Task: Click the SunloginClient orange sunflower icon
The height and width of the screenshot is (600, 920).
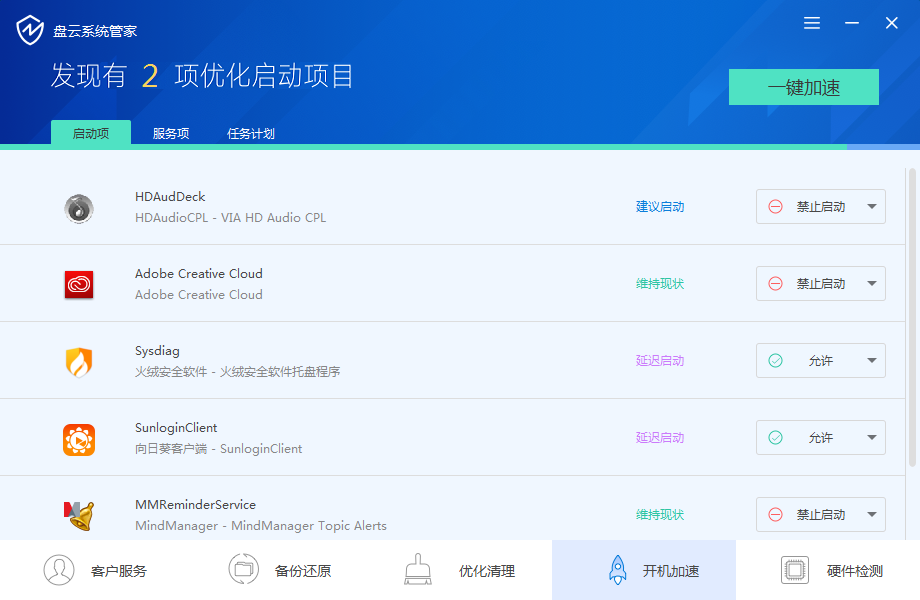Action: 79,439
